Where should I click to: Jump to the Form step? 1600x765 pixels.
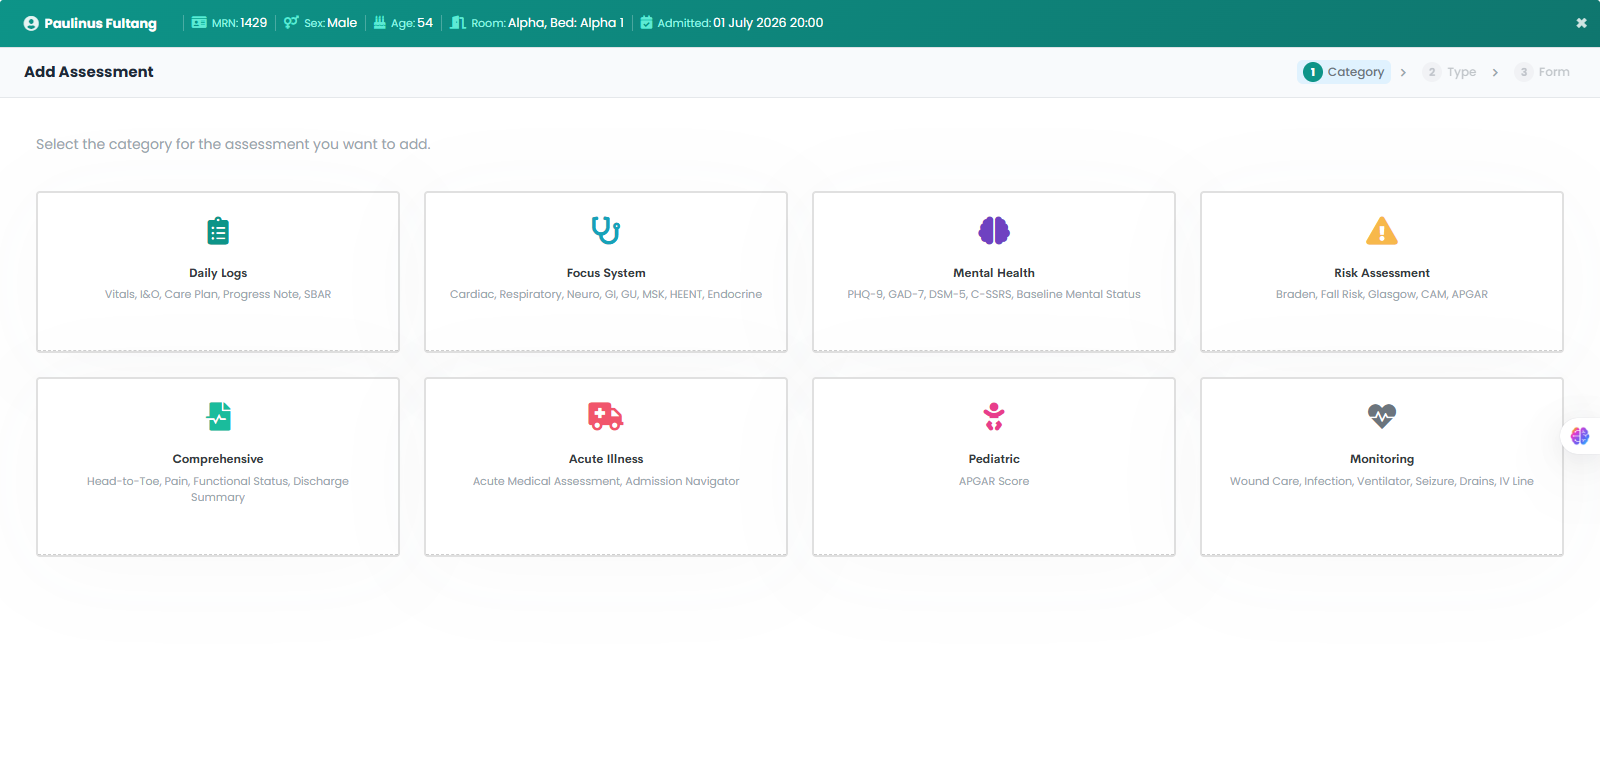[x=1542, y=72]
